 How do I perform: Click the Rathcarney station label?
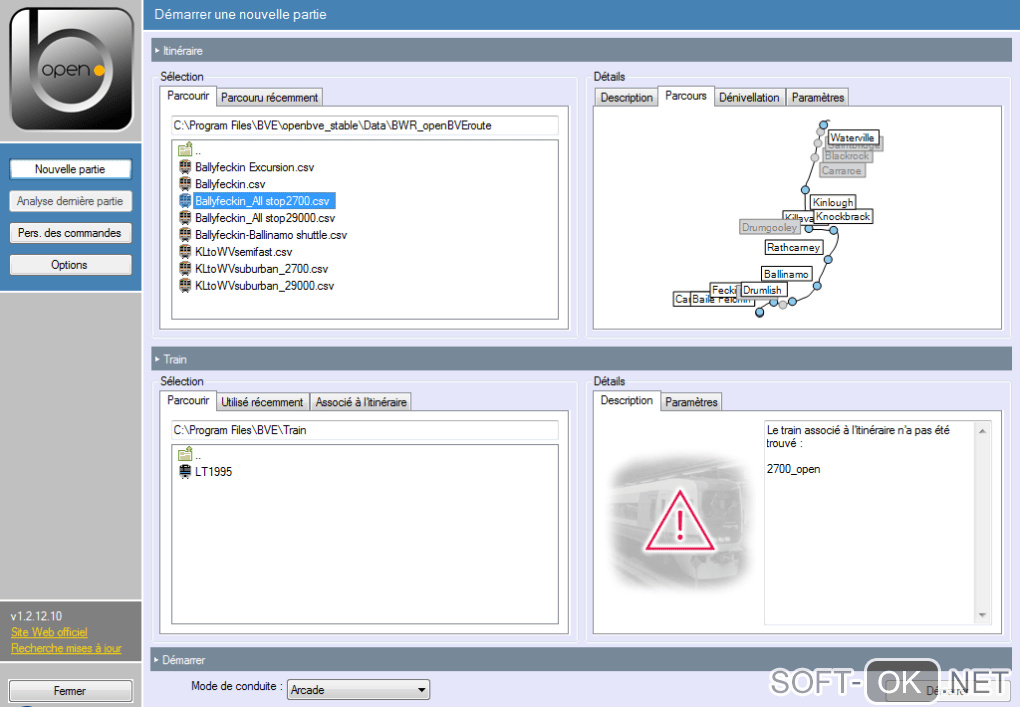click(x=794, y=247)
